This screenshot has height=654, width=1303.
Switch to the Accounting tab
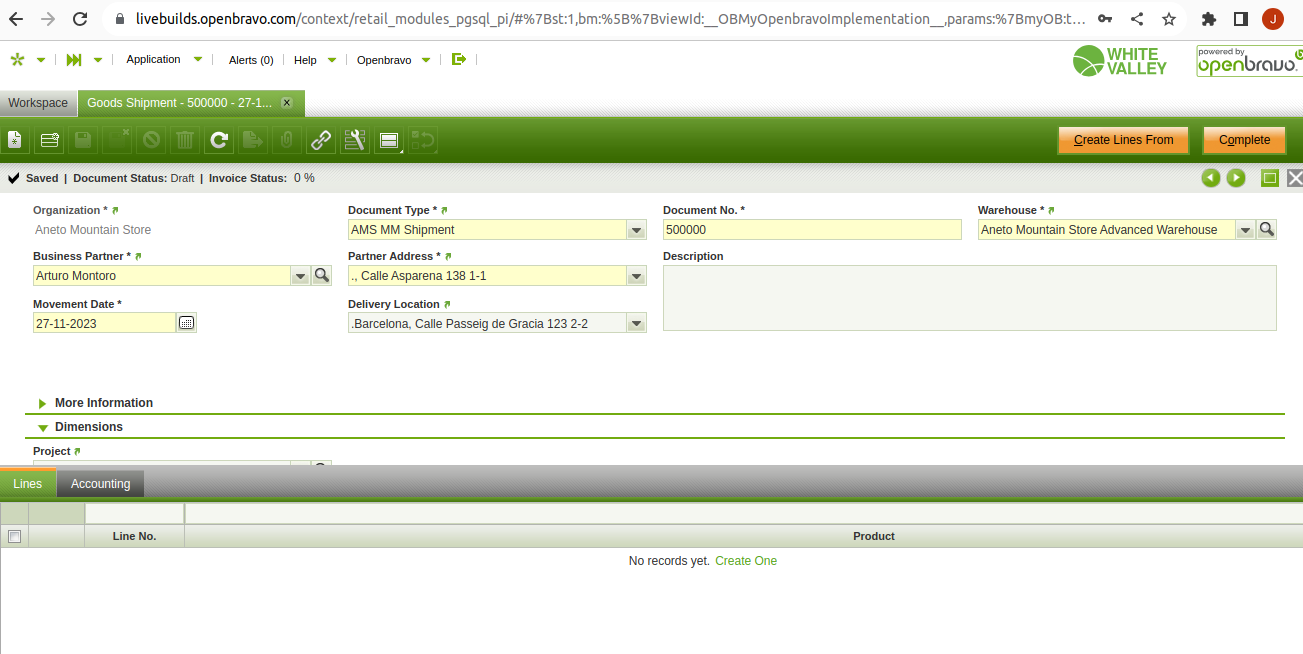pyautogui.click(x=100, y=484)
